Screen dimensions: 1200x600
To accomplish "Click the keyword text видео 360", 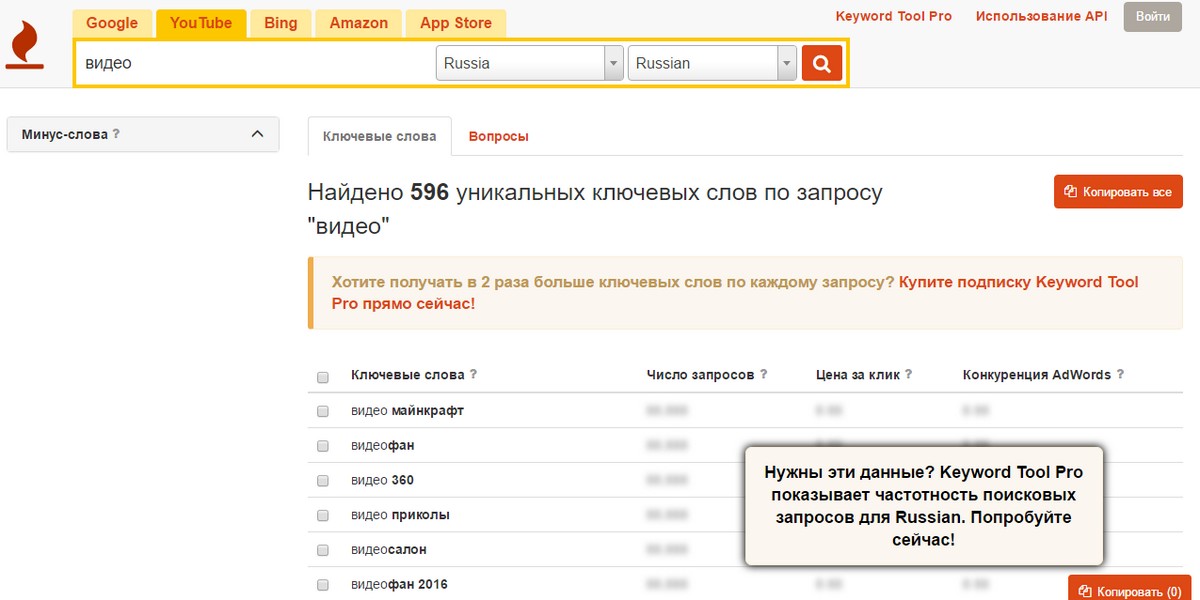I will [x=382, y=480].
